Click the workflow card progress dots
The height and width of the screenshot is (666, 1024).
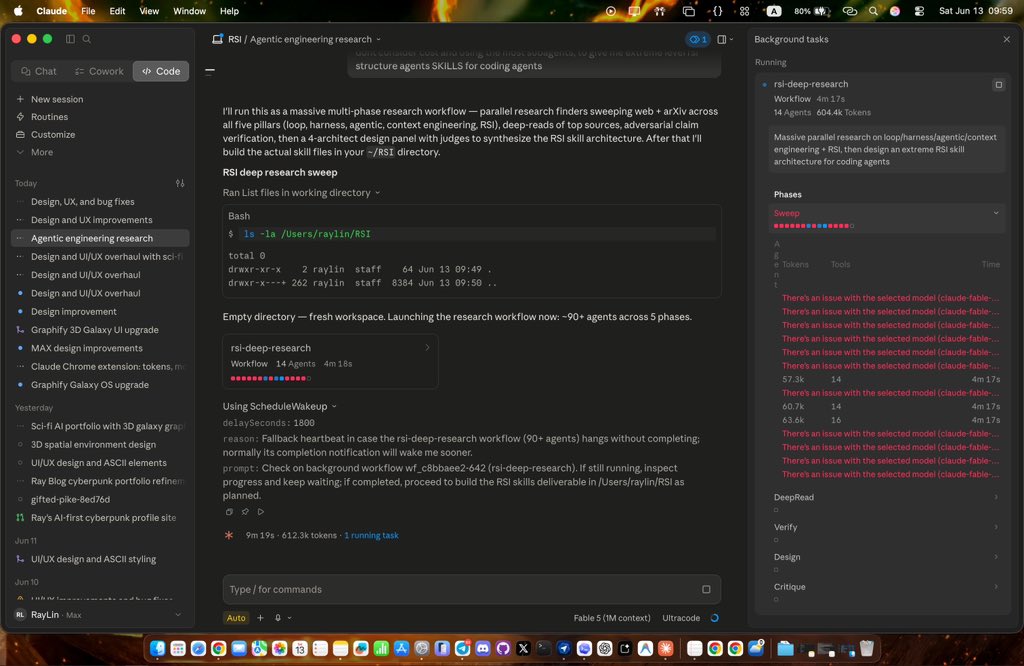[270, 378]
